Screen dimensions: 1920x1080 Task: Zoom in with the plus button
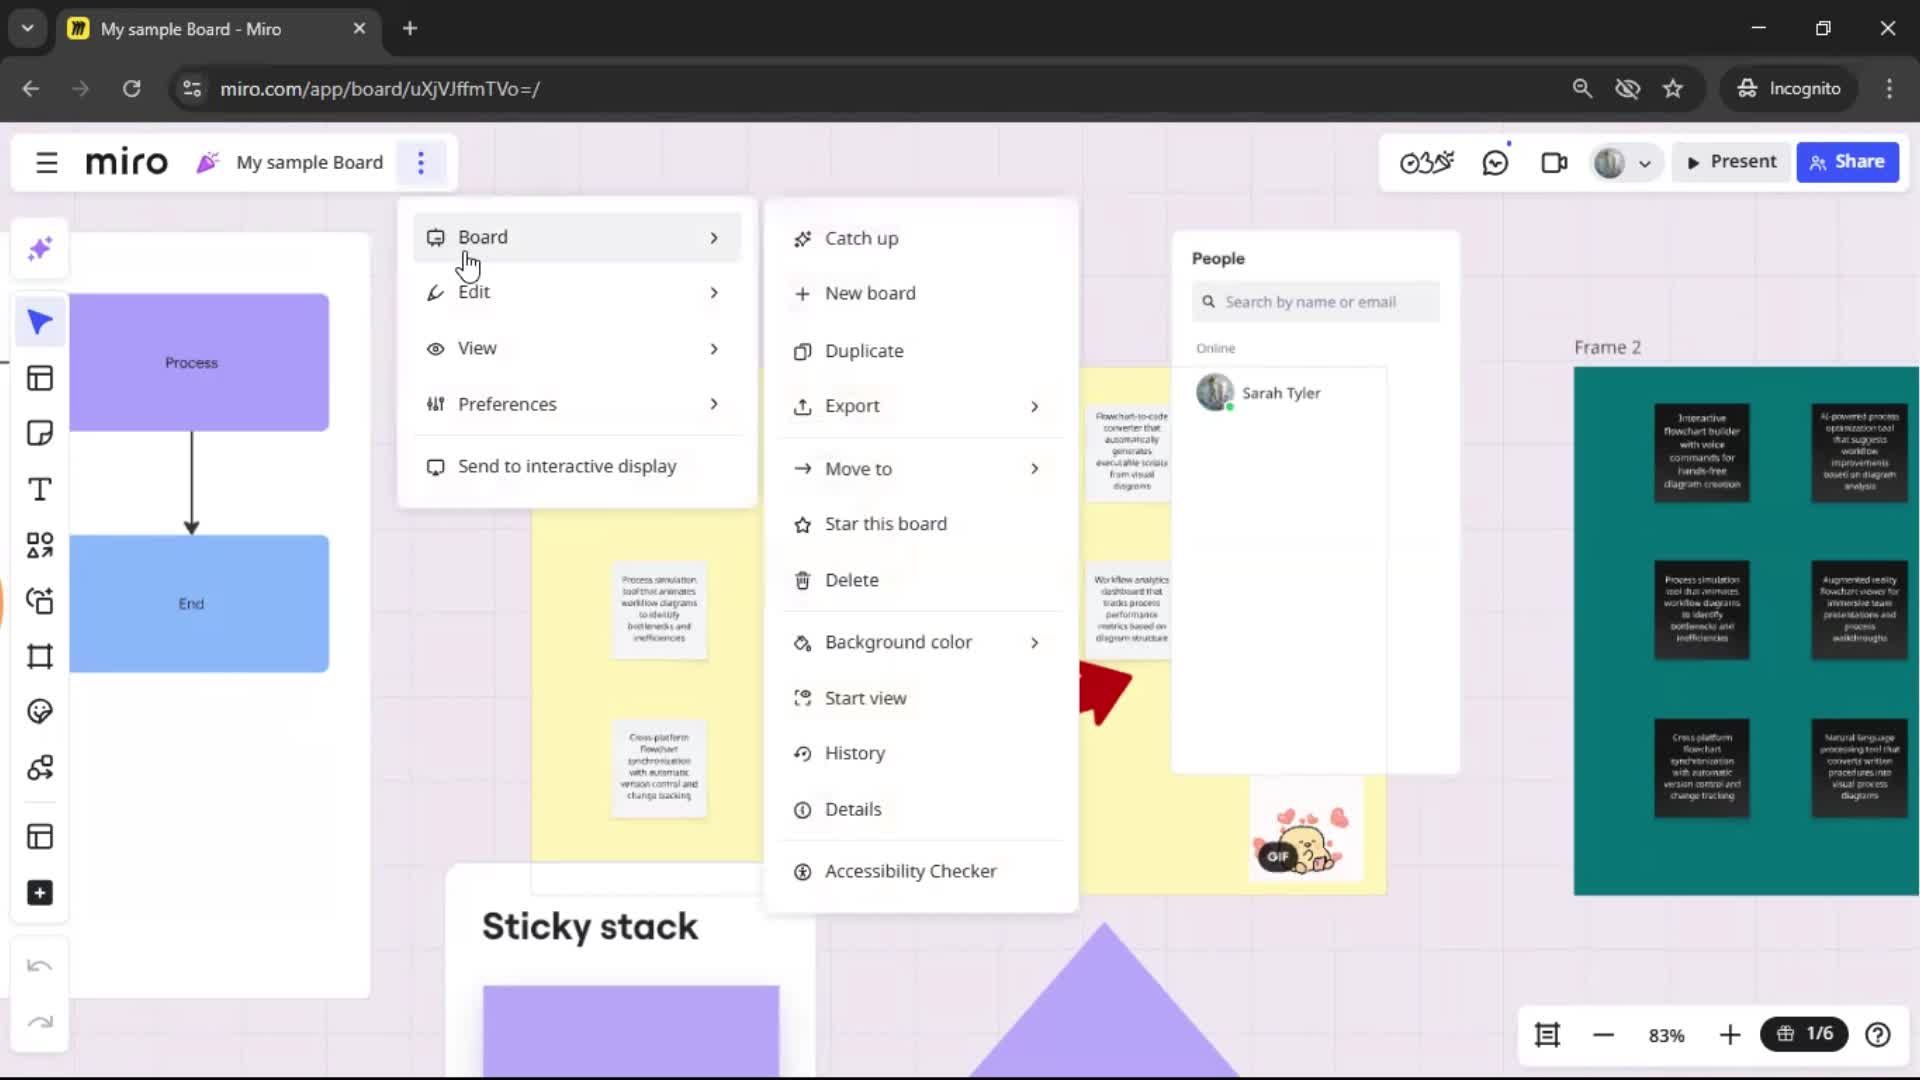coord(1730,1035)
